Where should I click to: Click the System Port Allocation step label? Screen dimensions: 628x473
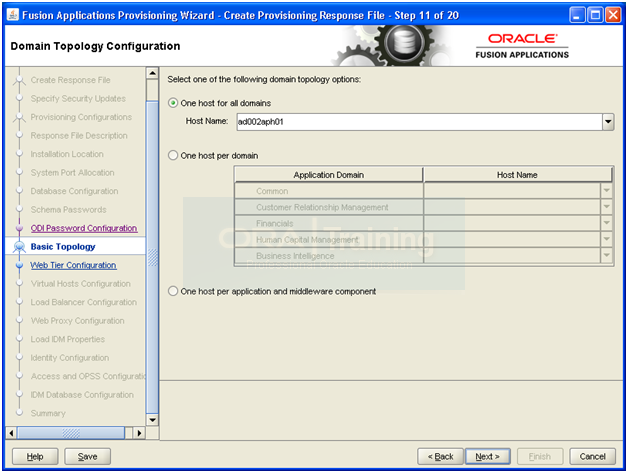click(x=72, y=173)
